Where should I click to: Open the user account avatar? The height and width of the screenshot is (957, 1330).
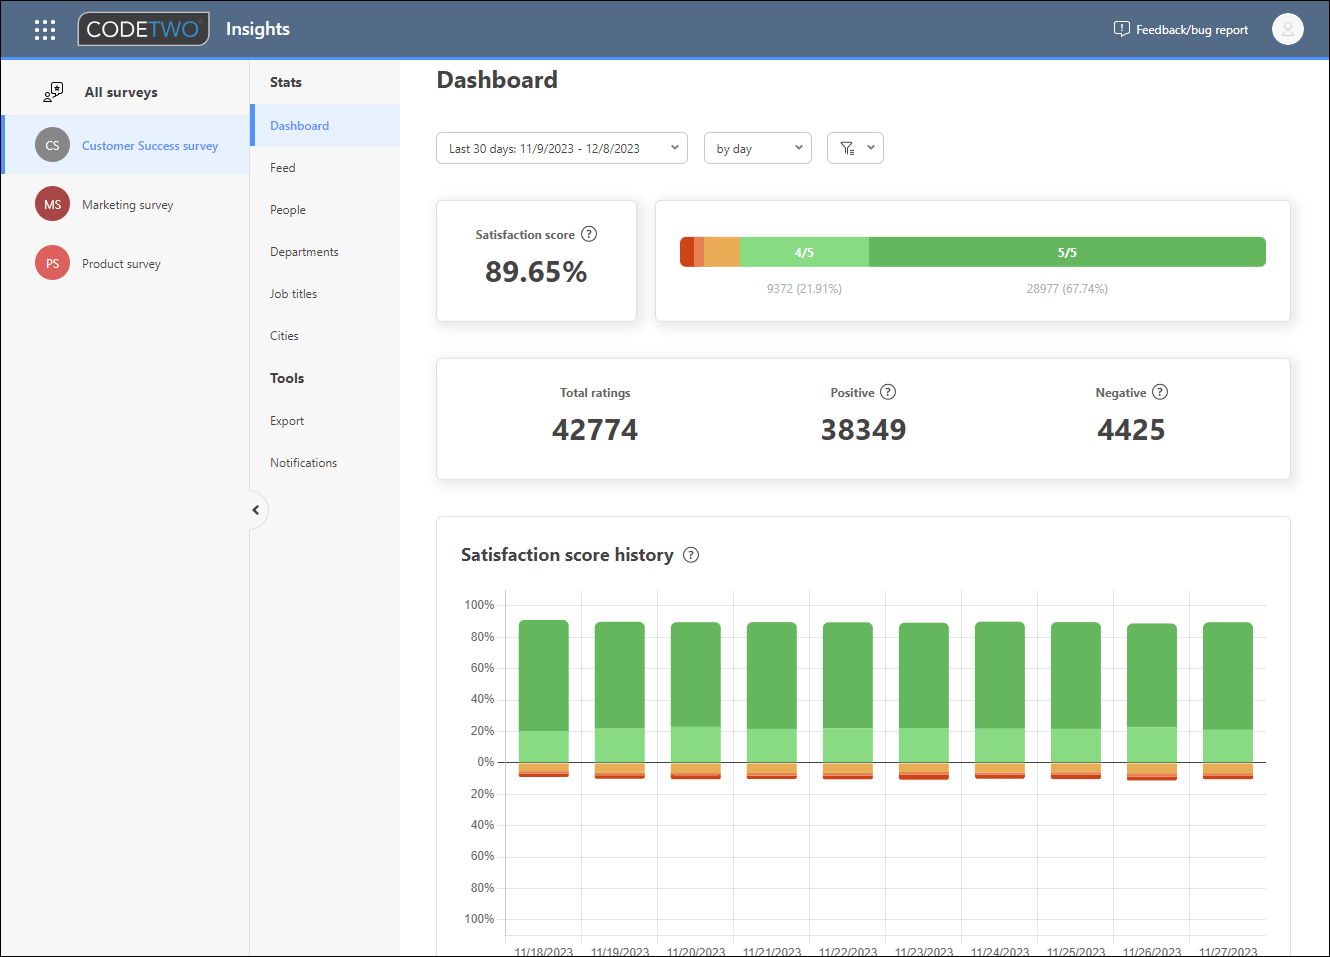coord(1288,29)
